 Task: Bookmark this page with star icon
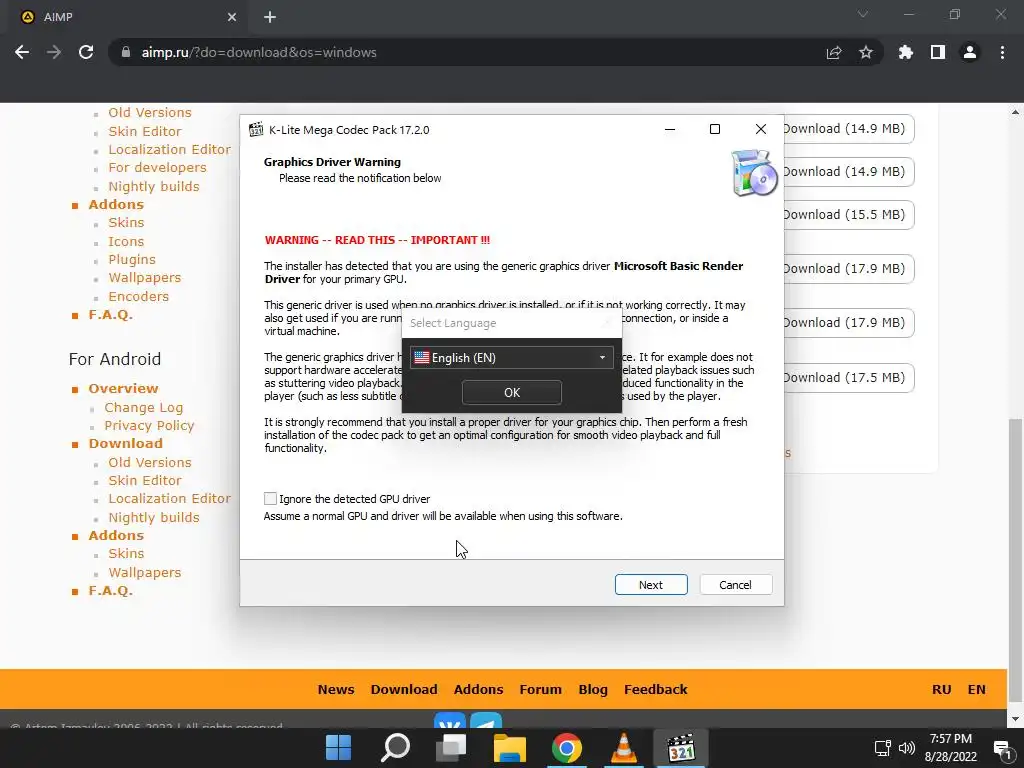coord(866,52)
